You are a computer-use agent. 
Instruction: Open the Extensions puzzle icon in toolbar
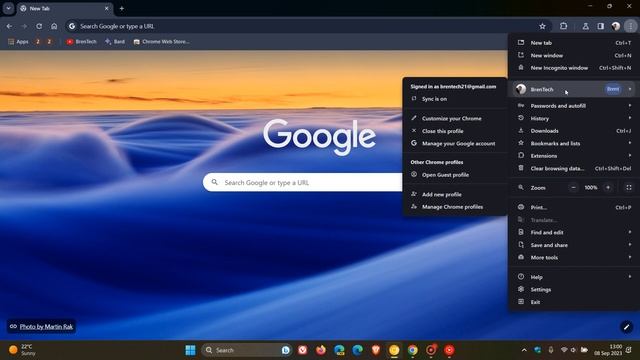point(564,26)
